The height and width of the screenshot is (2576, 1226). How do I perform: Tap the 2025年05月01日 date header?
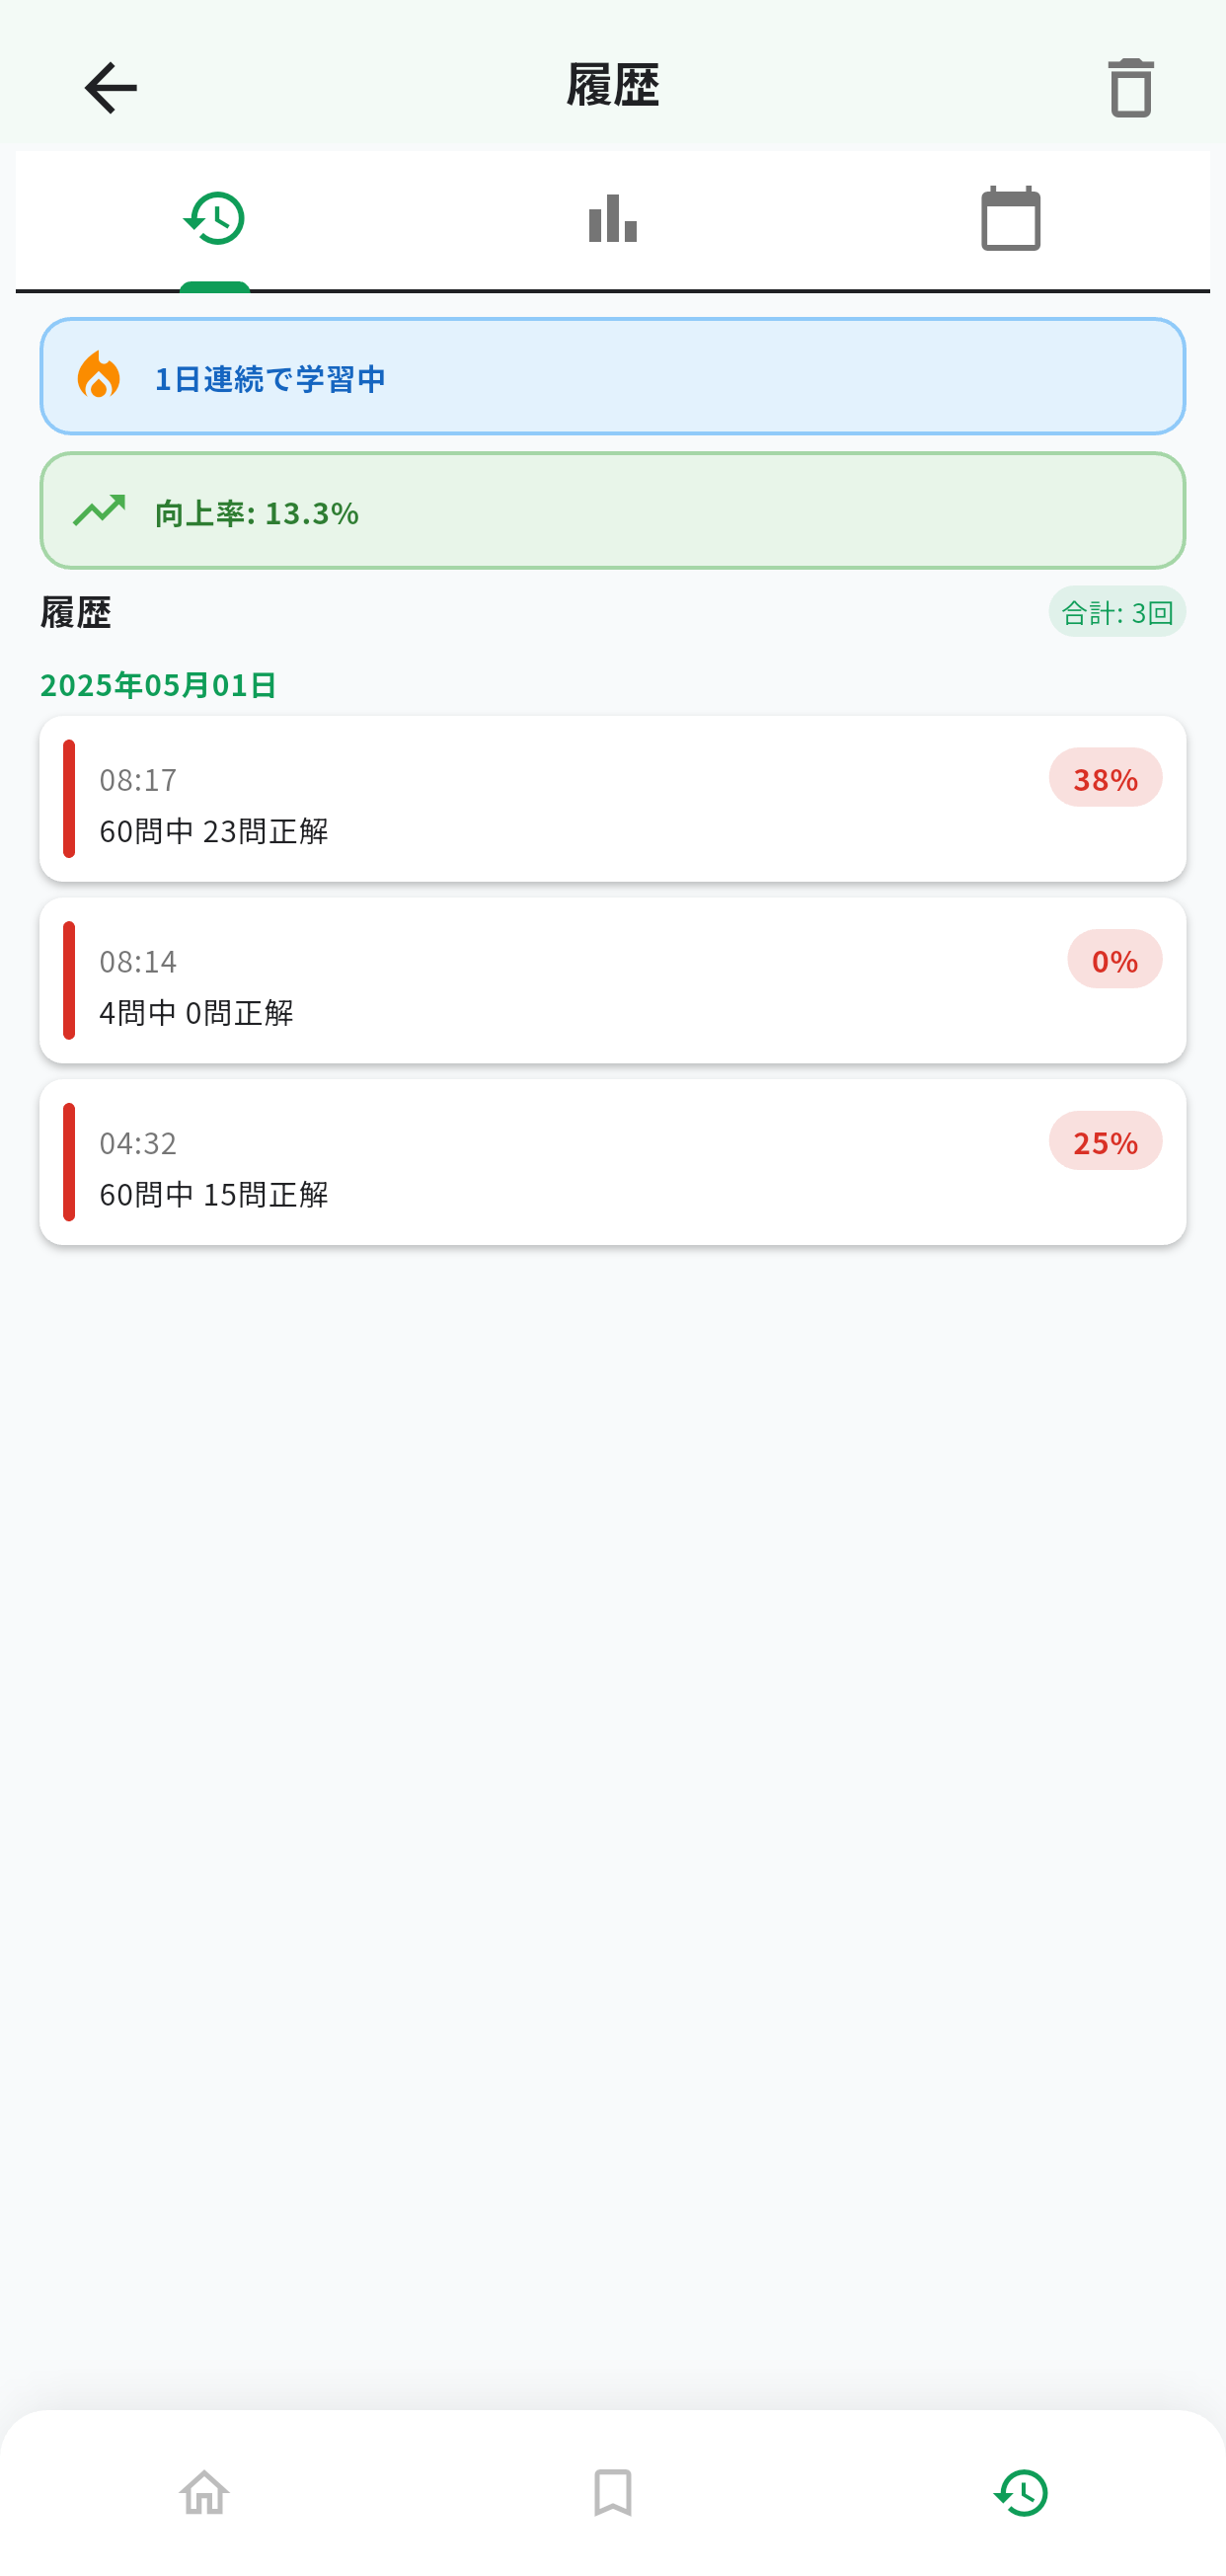click(158, 685)
